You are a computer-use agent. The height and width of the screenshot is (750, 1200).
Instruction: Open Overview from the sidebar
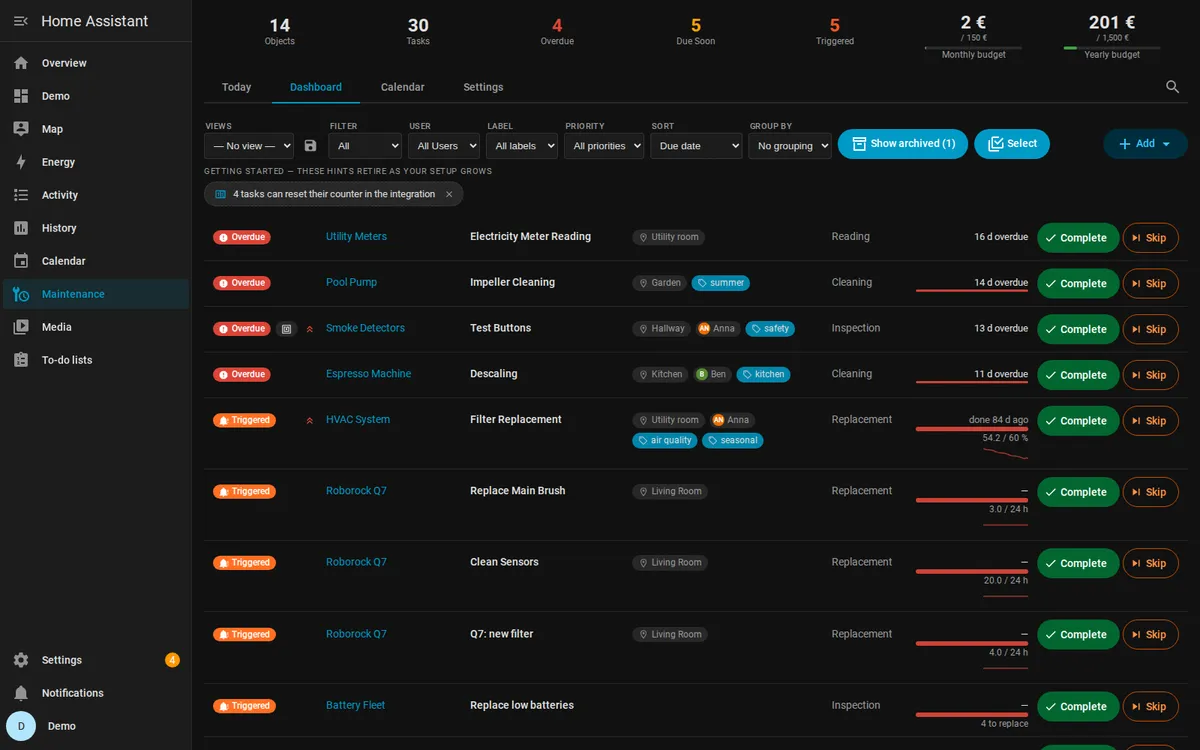(x=96, y=63)
